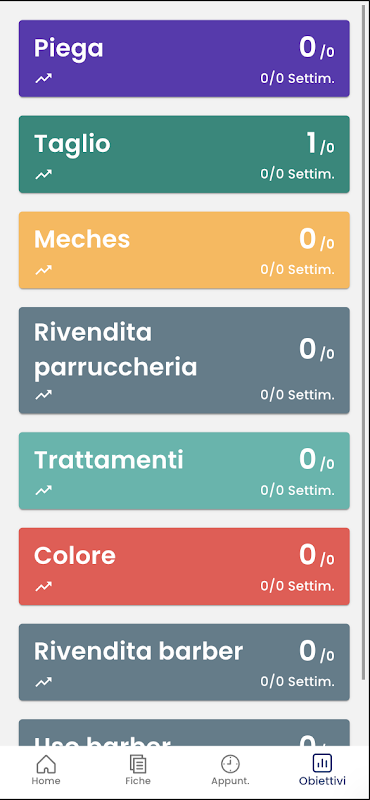
Task: Click the partially visible Uso barber card
Action: tap(184, 733)
